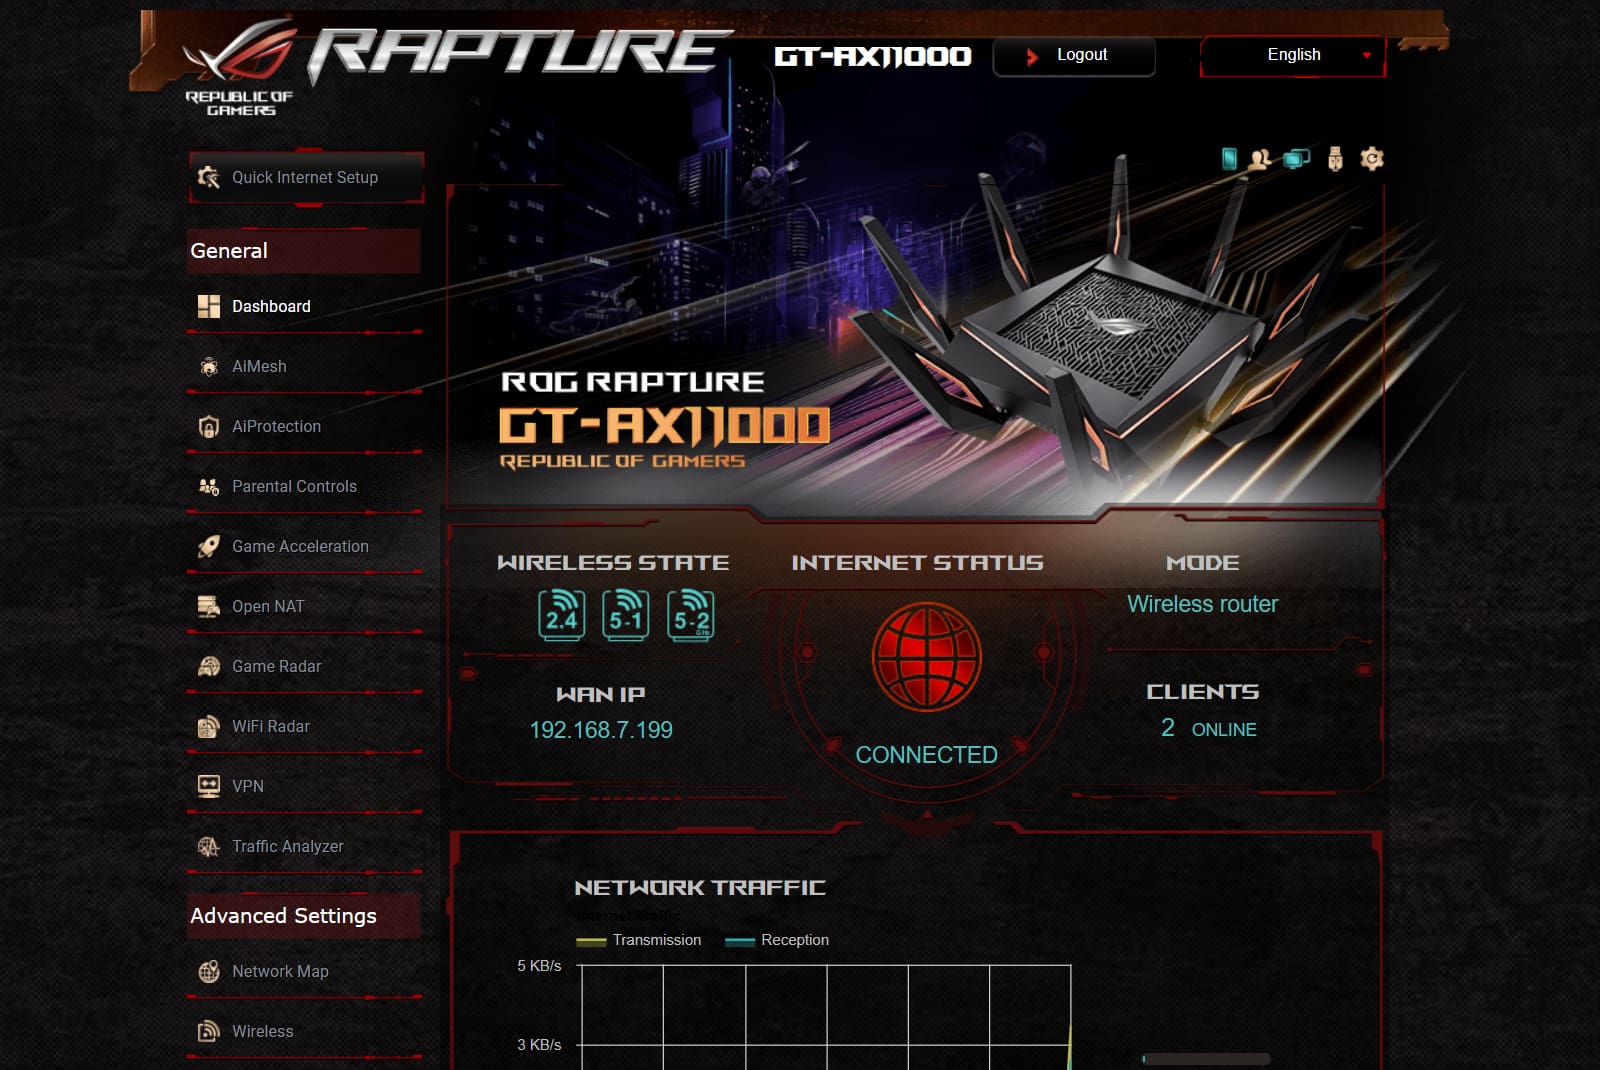1600x1070 pixels.
Task: Click the Game Radar sidebar icon
Action: click(x=208, y=666)
